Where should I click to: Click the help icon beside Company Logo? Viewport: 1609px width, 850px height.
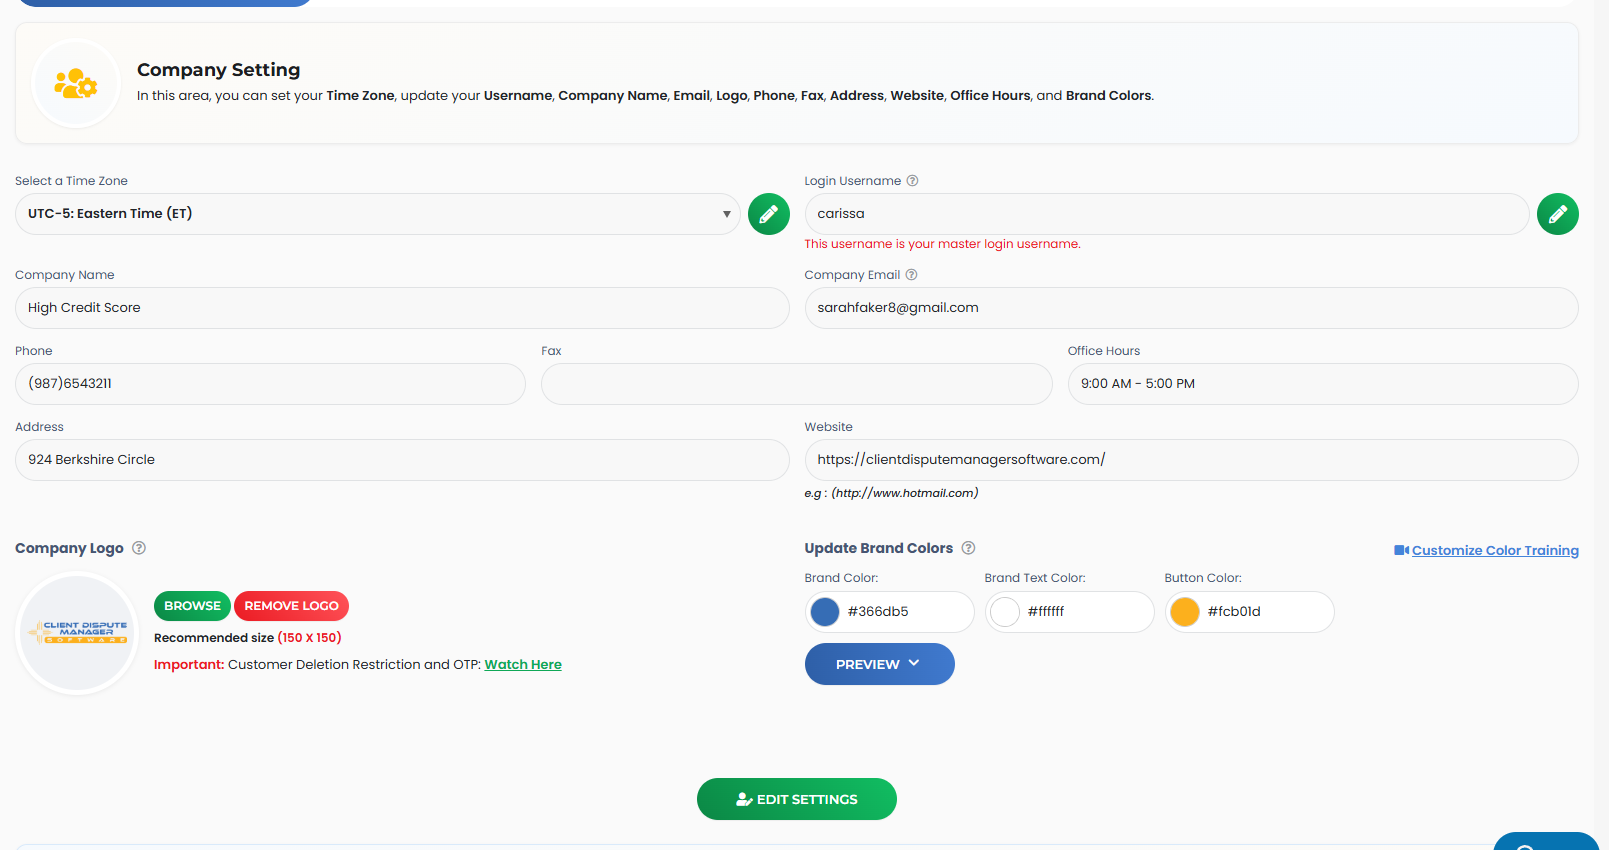point(139,548)
